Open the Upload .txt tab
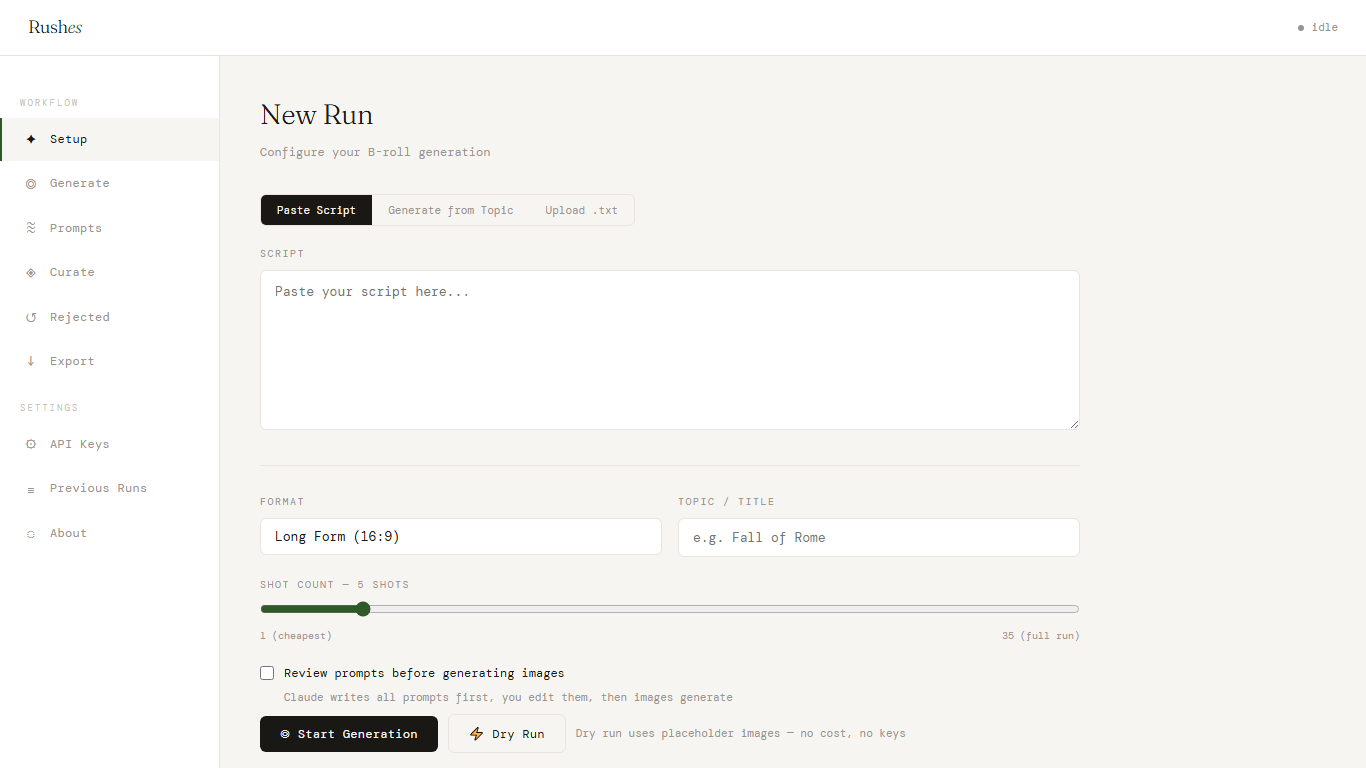1366x768 pixels. pyautogui.click(x=581, y=210)
